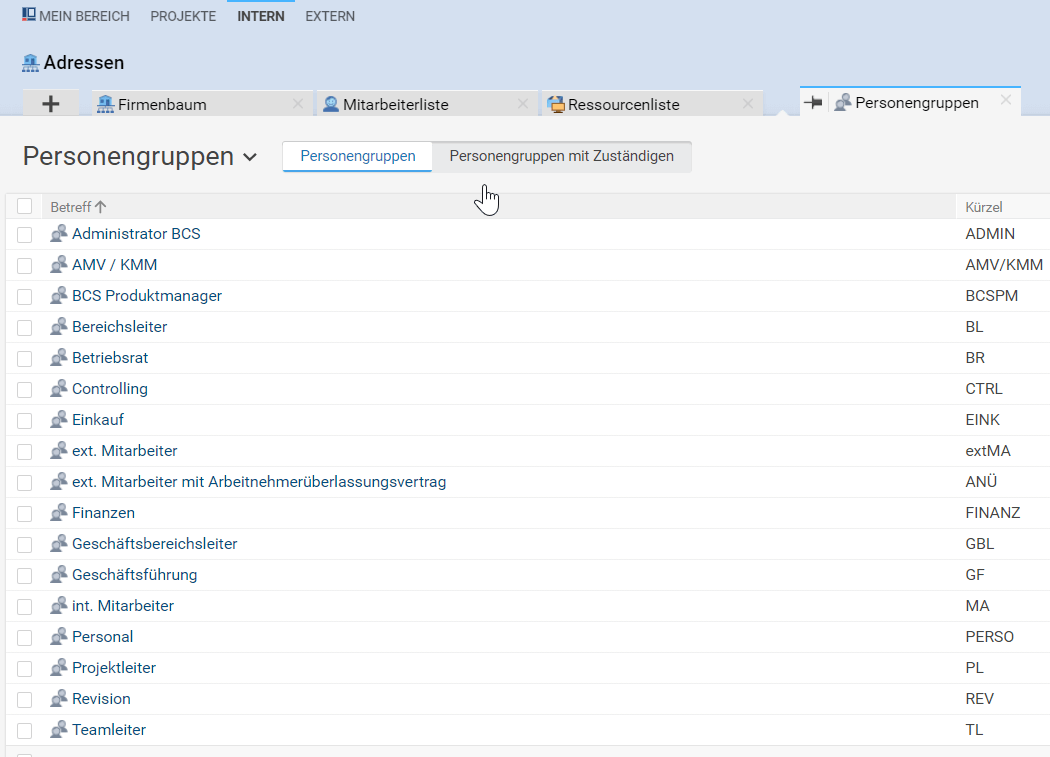Open the EXTERN section
The image size is (1050, 757).
330,16
